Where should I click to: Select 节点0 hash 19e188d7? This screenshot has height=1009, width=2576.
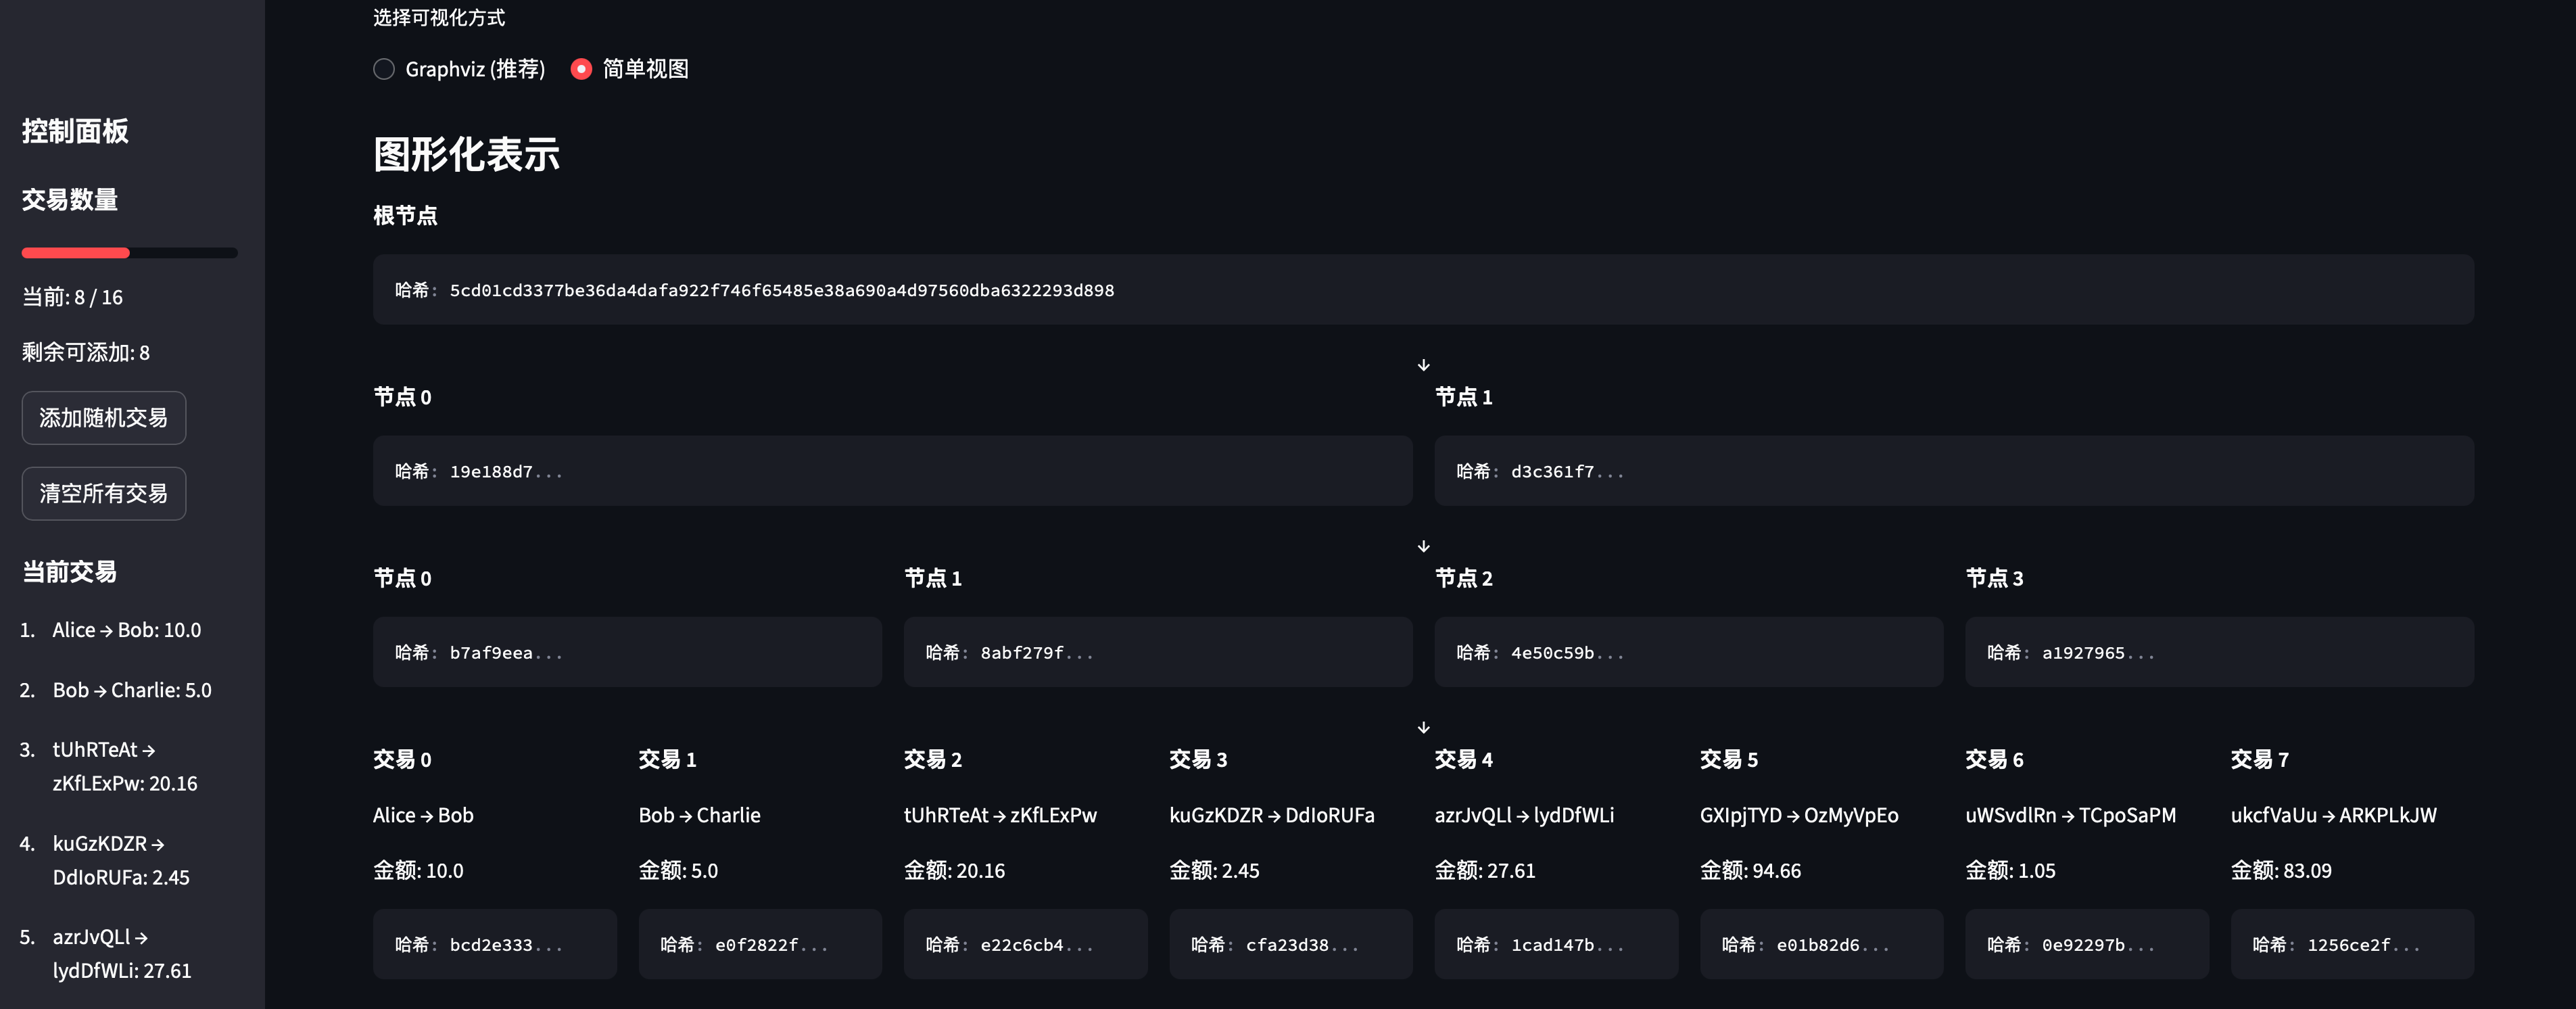891,471
